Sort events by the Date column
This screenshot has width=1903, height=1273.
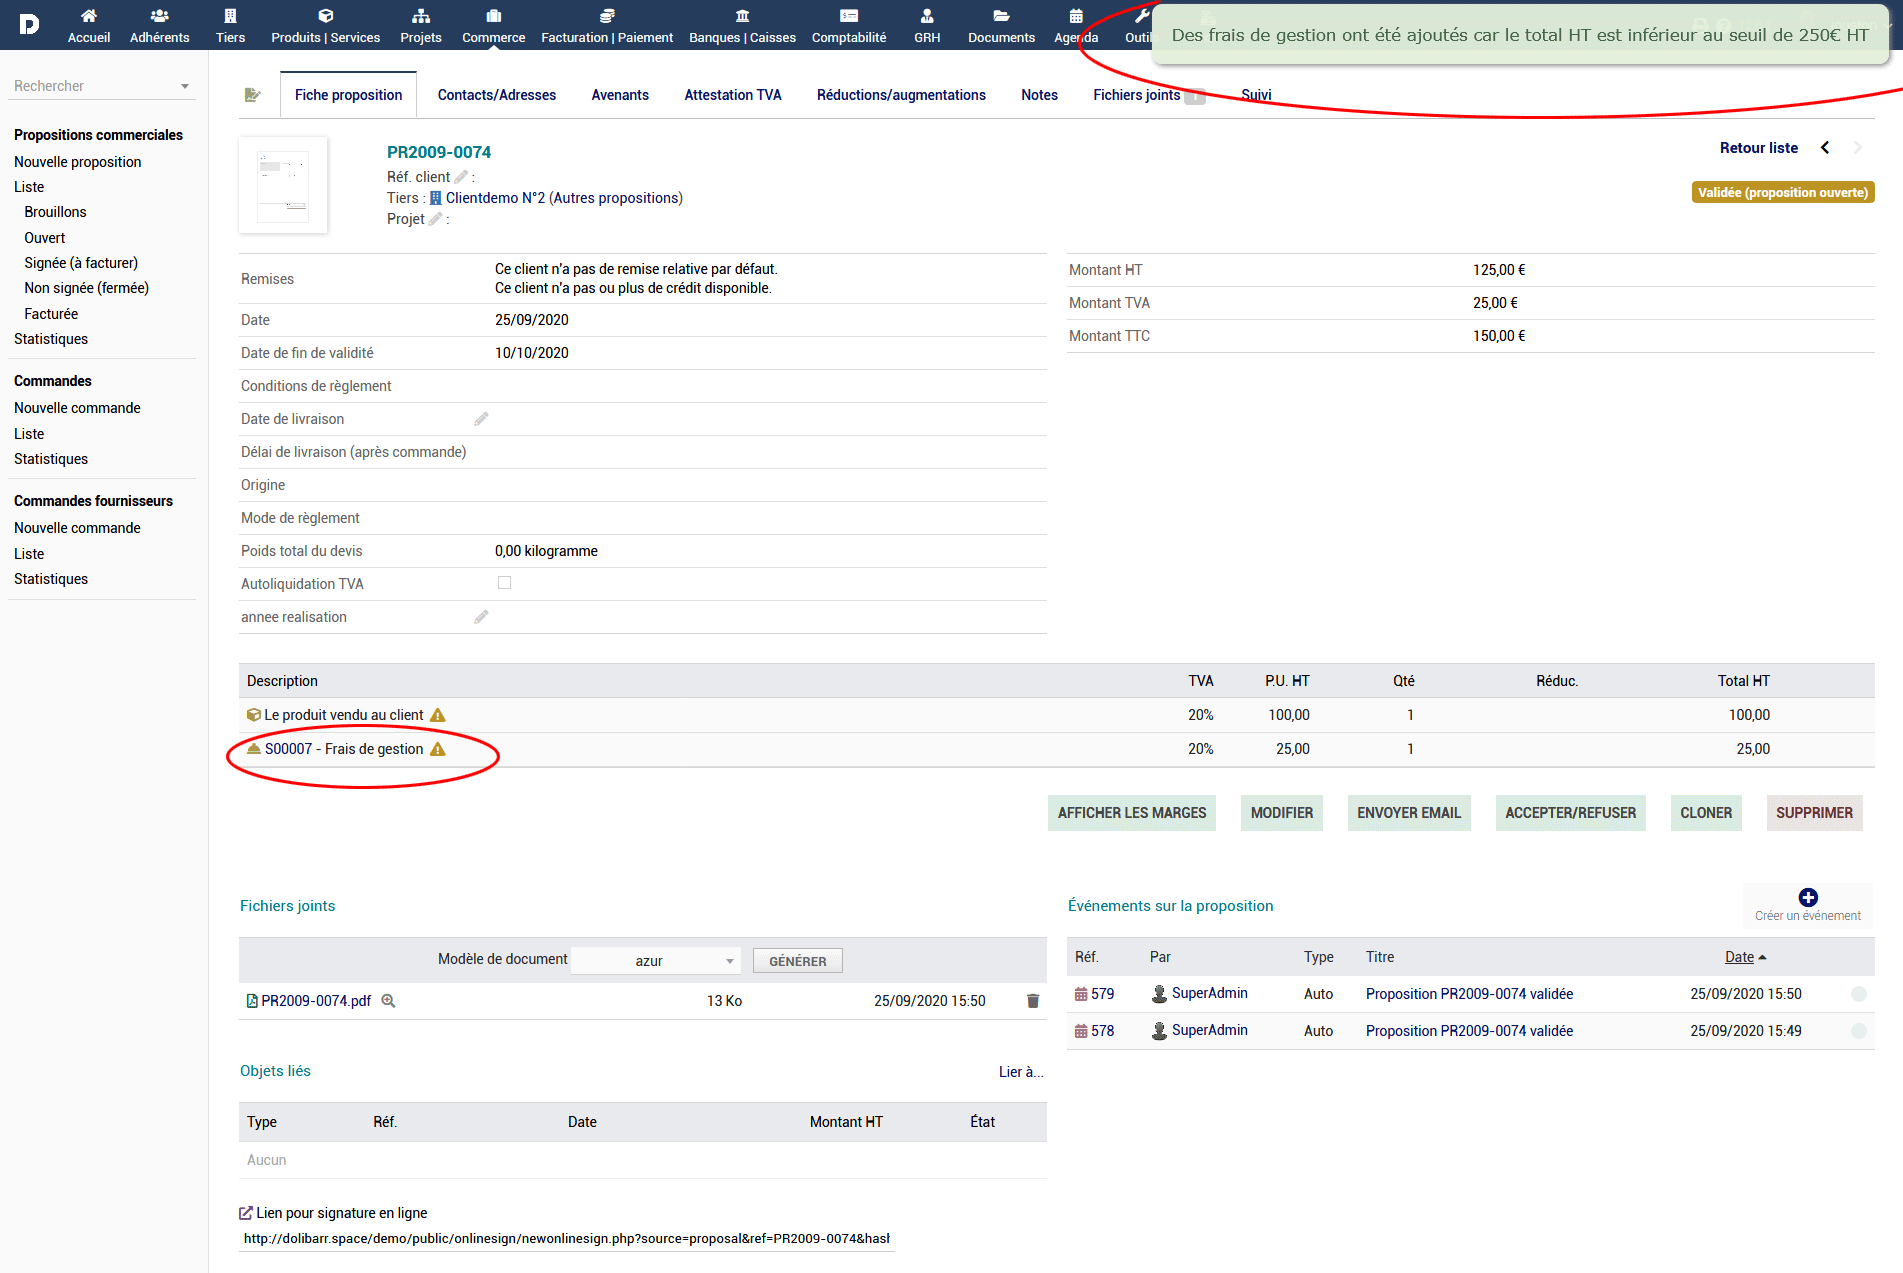pyautogui.click(x=1739, y=957)
